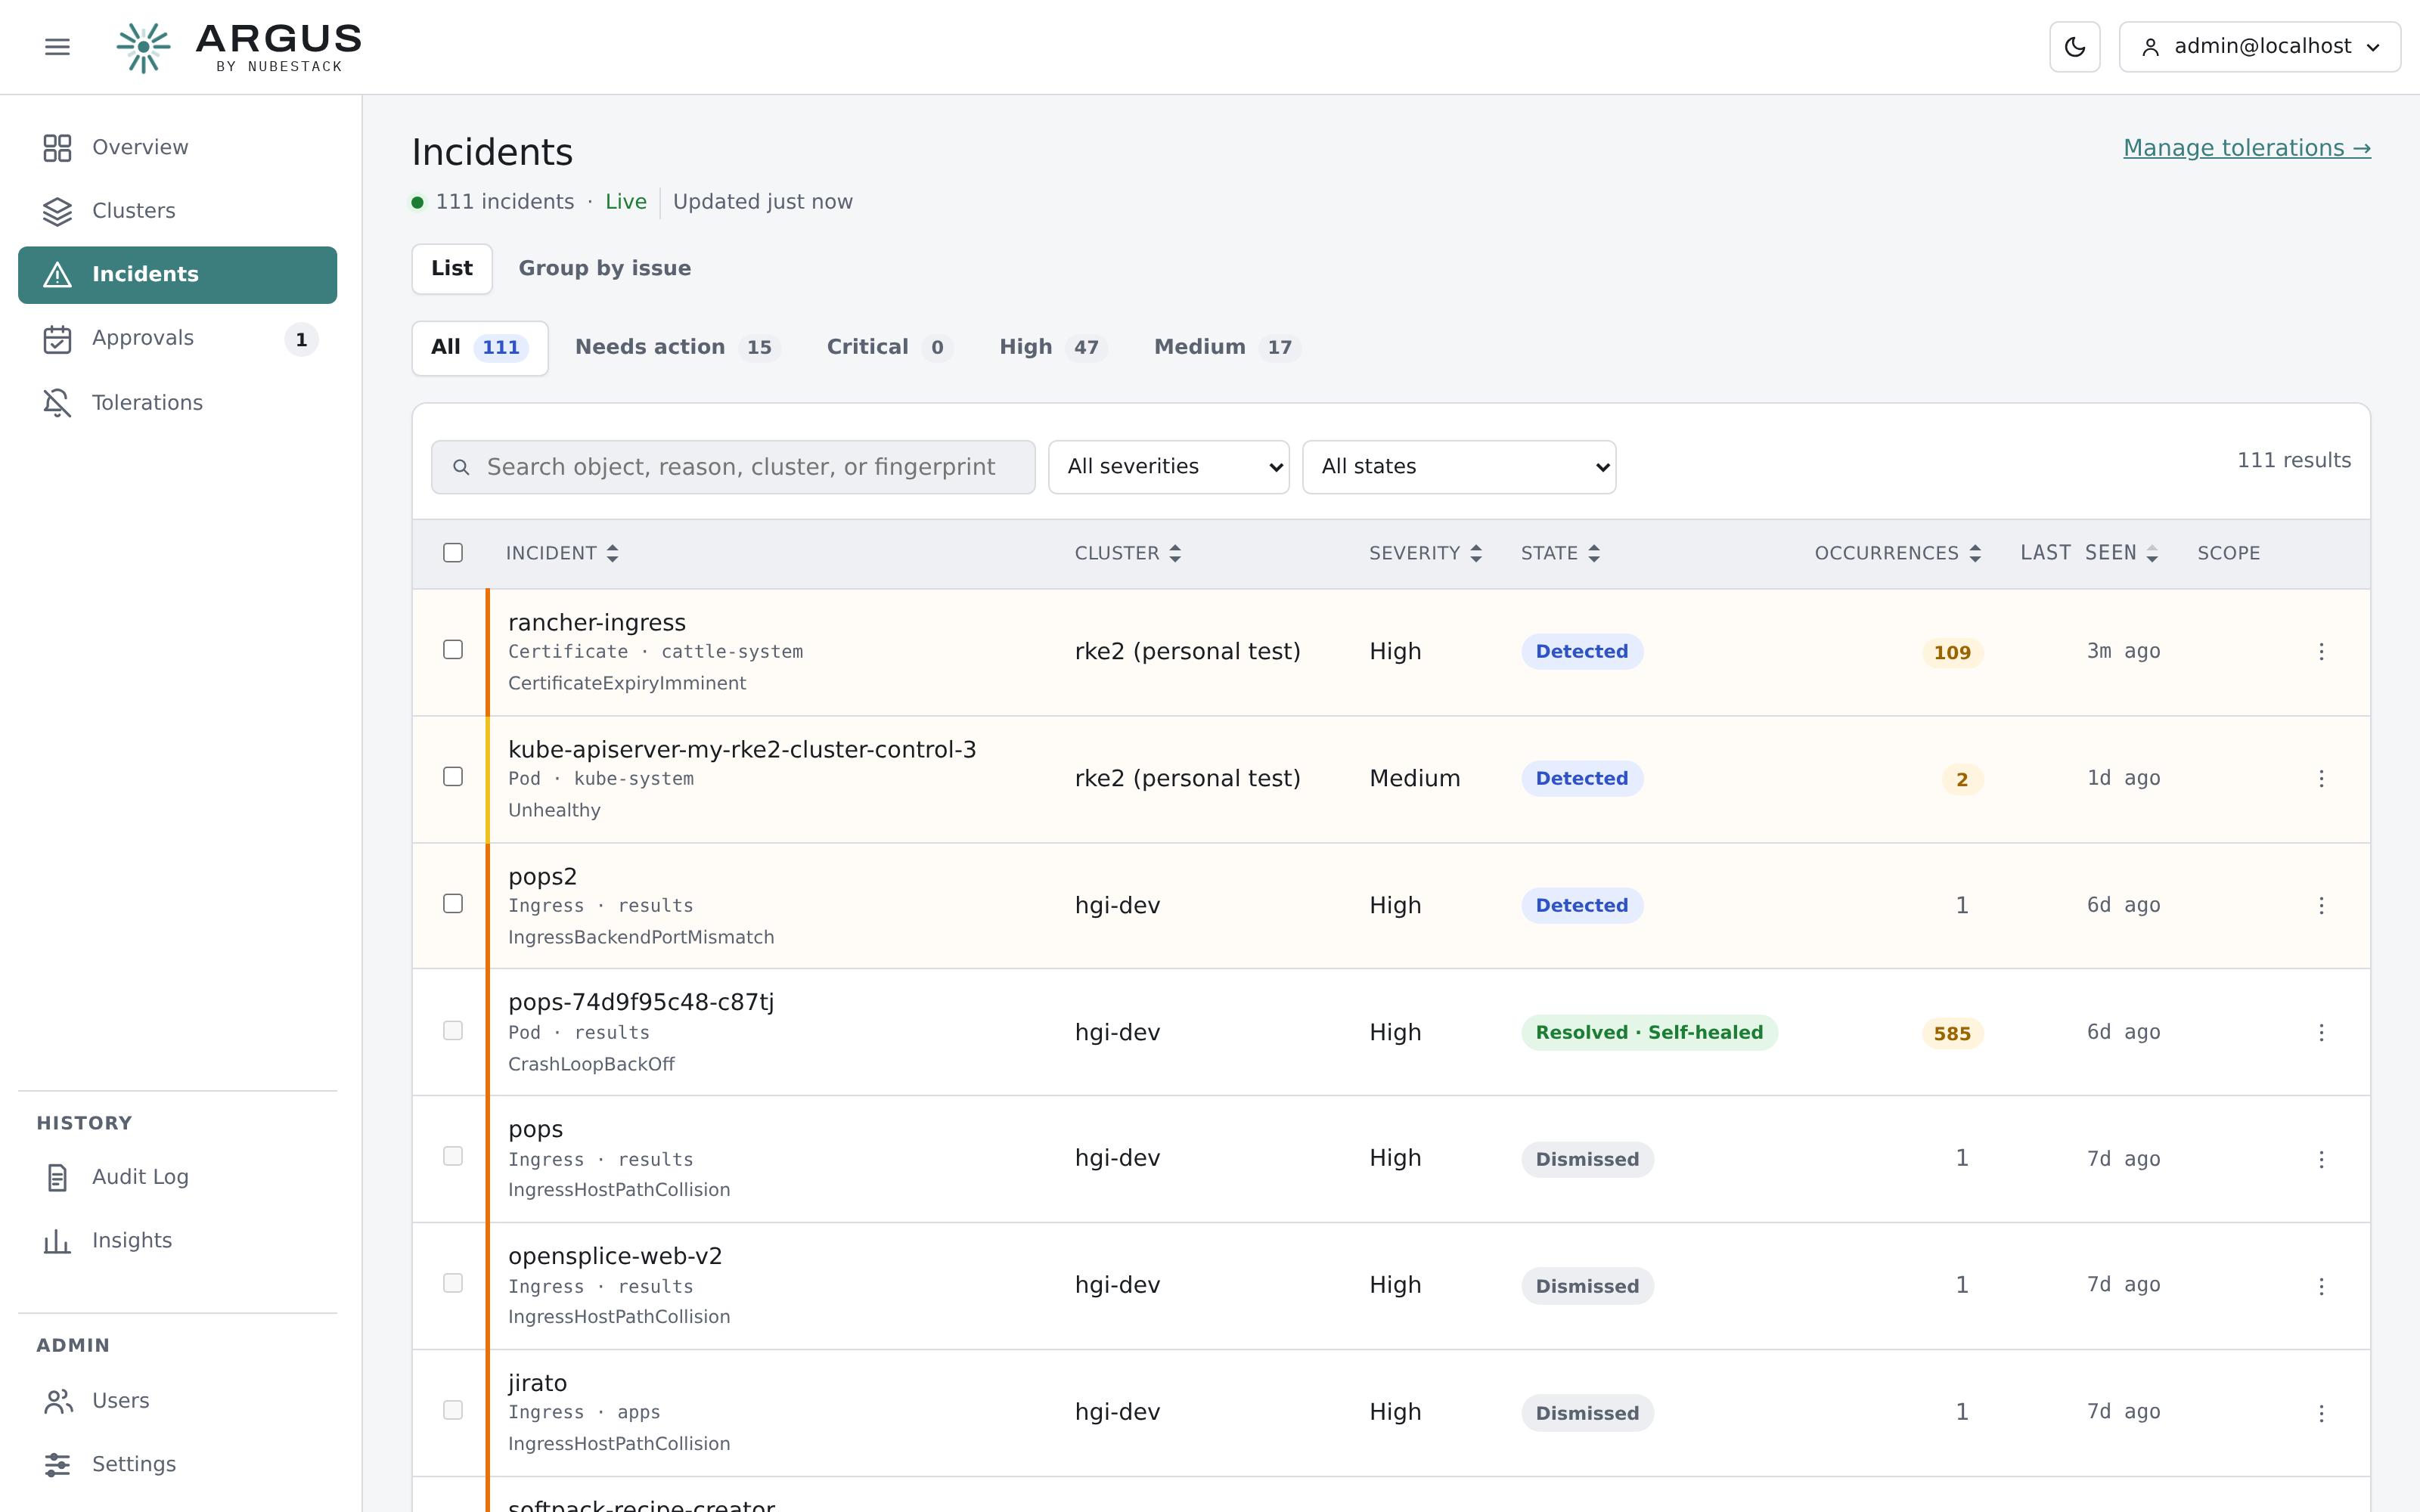Click the Users people icon

tap(57, 1401)
